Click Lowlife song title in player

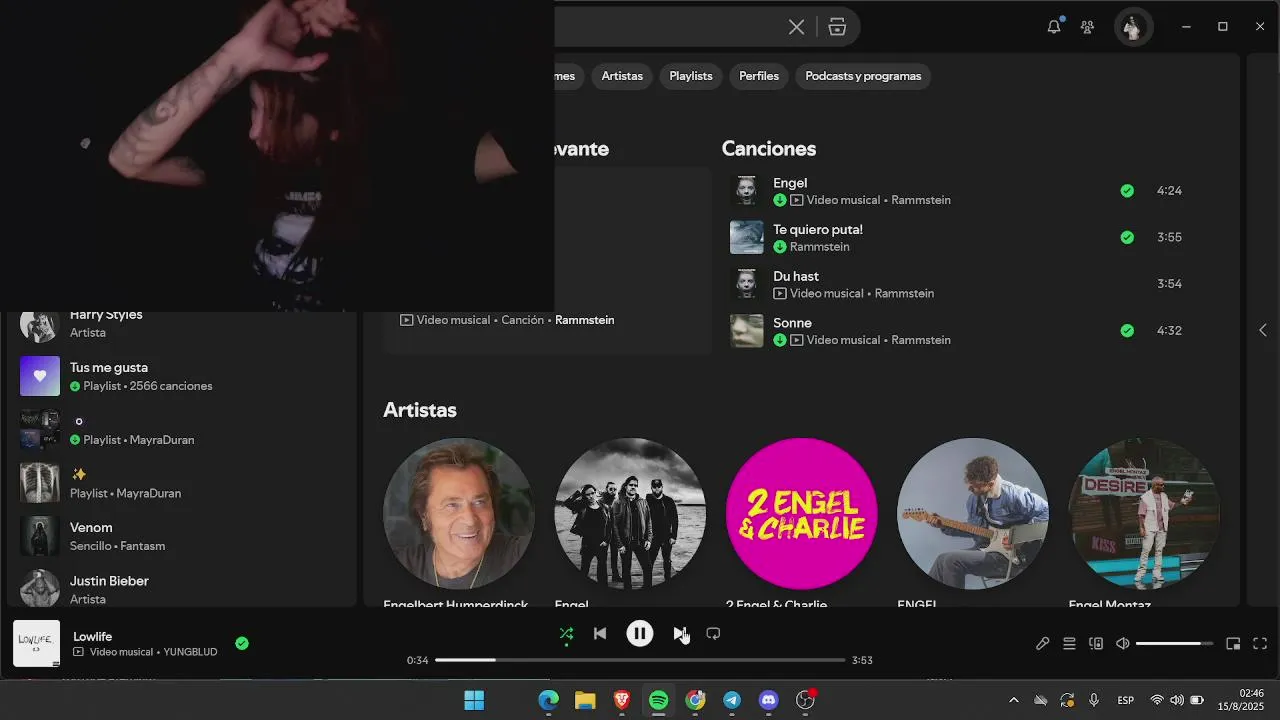pos(93,636)
